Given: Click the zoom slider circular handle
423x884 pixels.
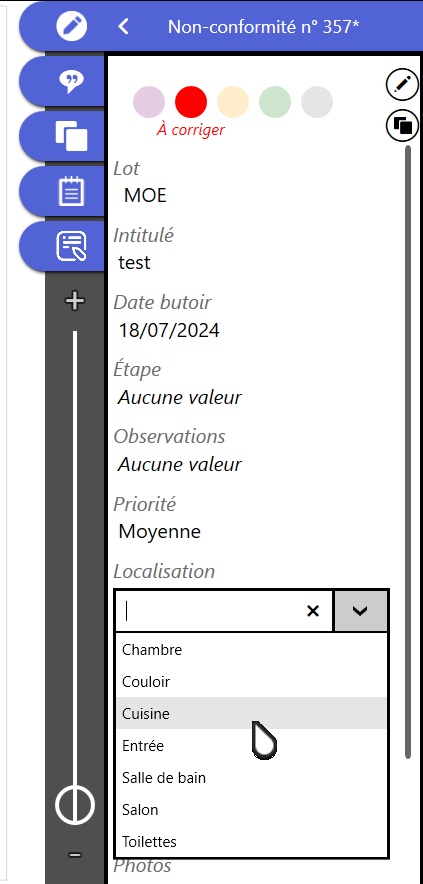Looking at the screenshot, I should [x=75, y=804].
